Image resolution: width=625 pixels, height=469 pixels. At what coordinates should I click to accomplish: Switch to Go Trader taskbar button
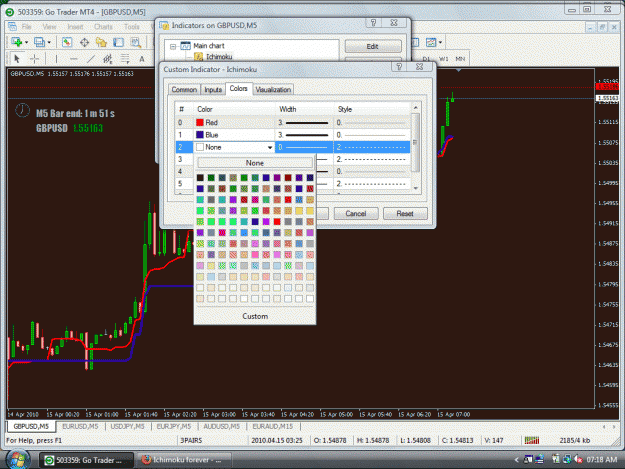click(x=86, y=460)
